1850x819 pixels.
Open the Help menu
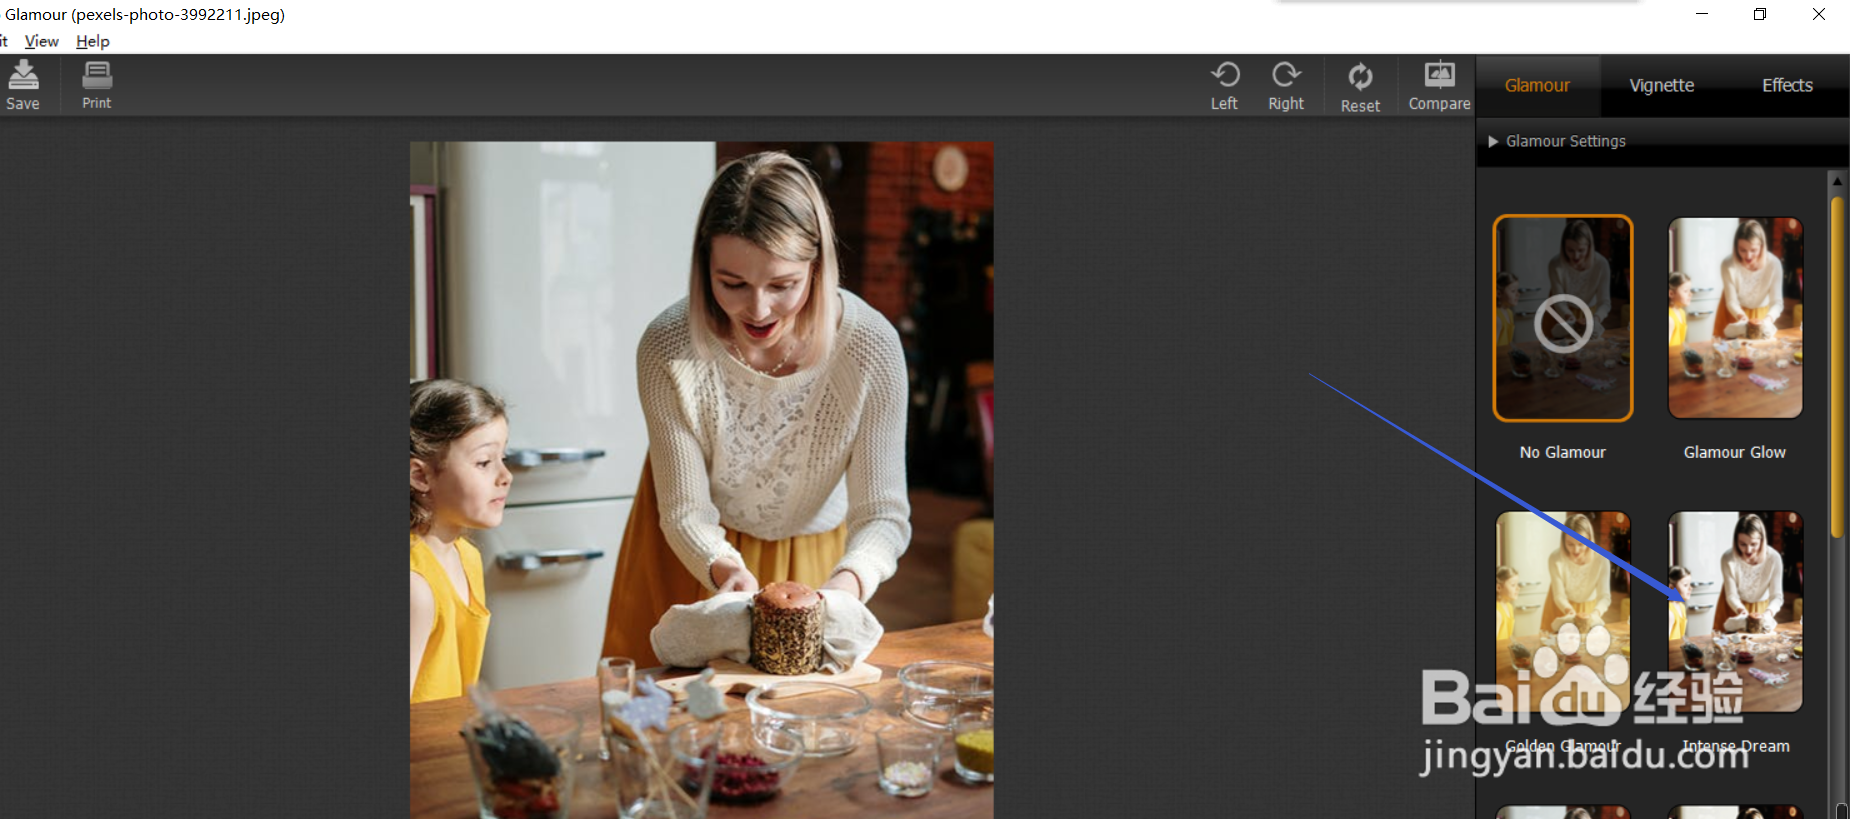coord(93,41)
